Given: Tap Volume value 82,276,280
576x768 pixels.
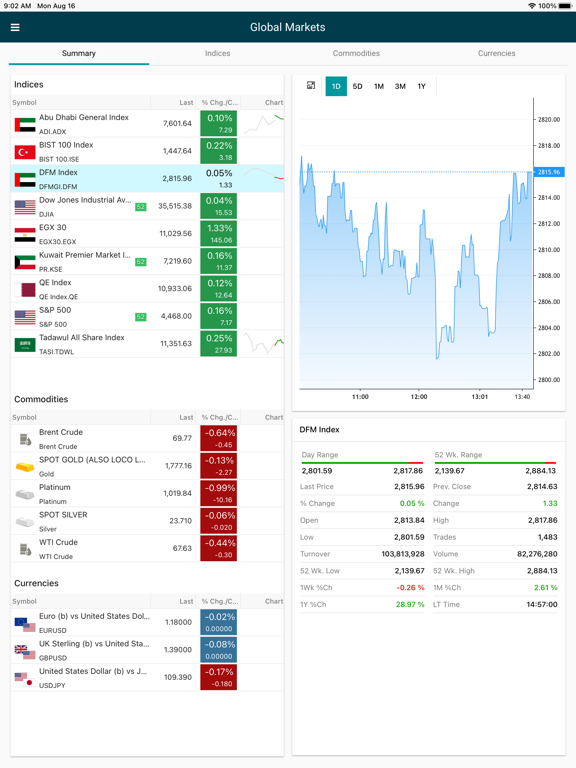Looking at the screenshot, I should pyautogui.click(x=537, y=554).
